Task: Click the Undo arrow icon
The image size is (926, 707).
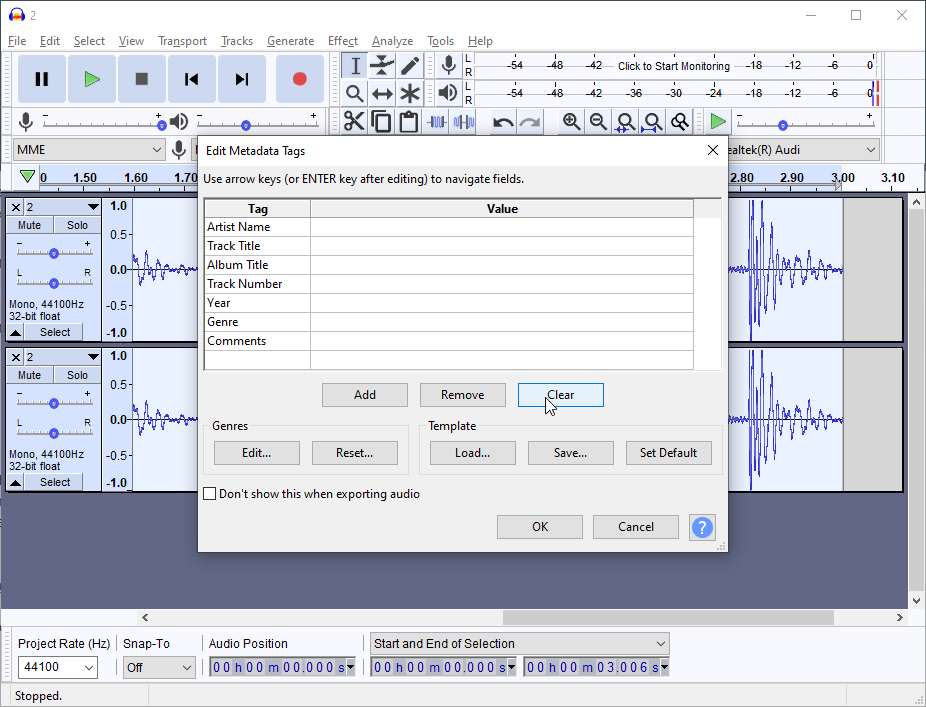Action: coord(503,122)
